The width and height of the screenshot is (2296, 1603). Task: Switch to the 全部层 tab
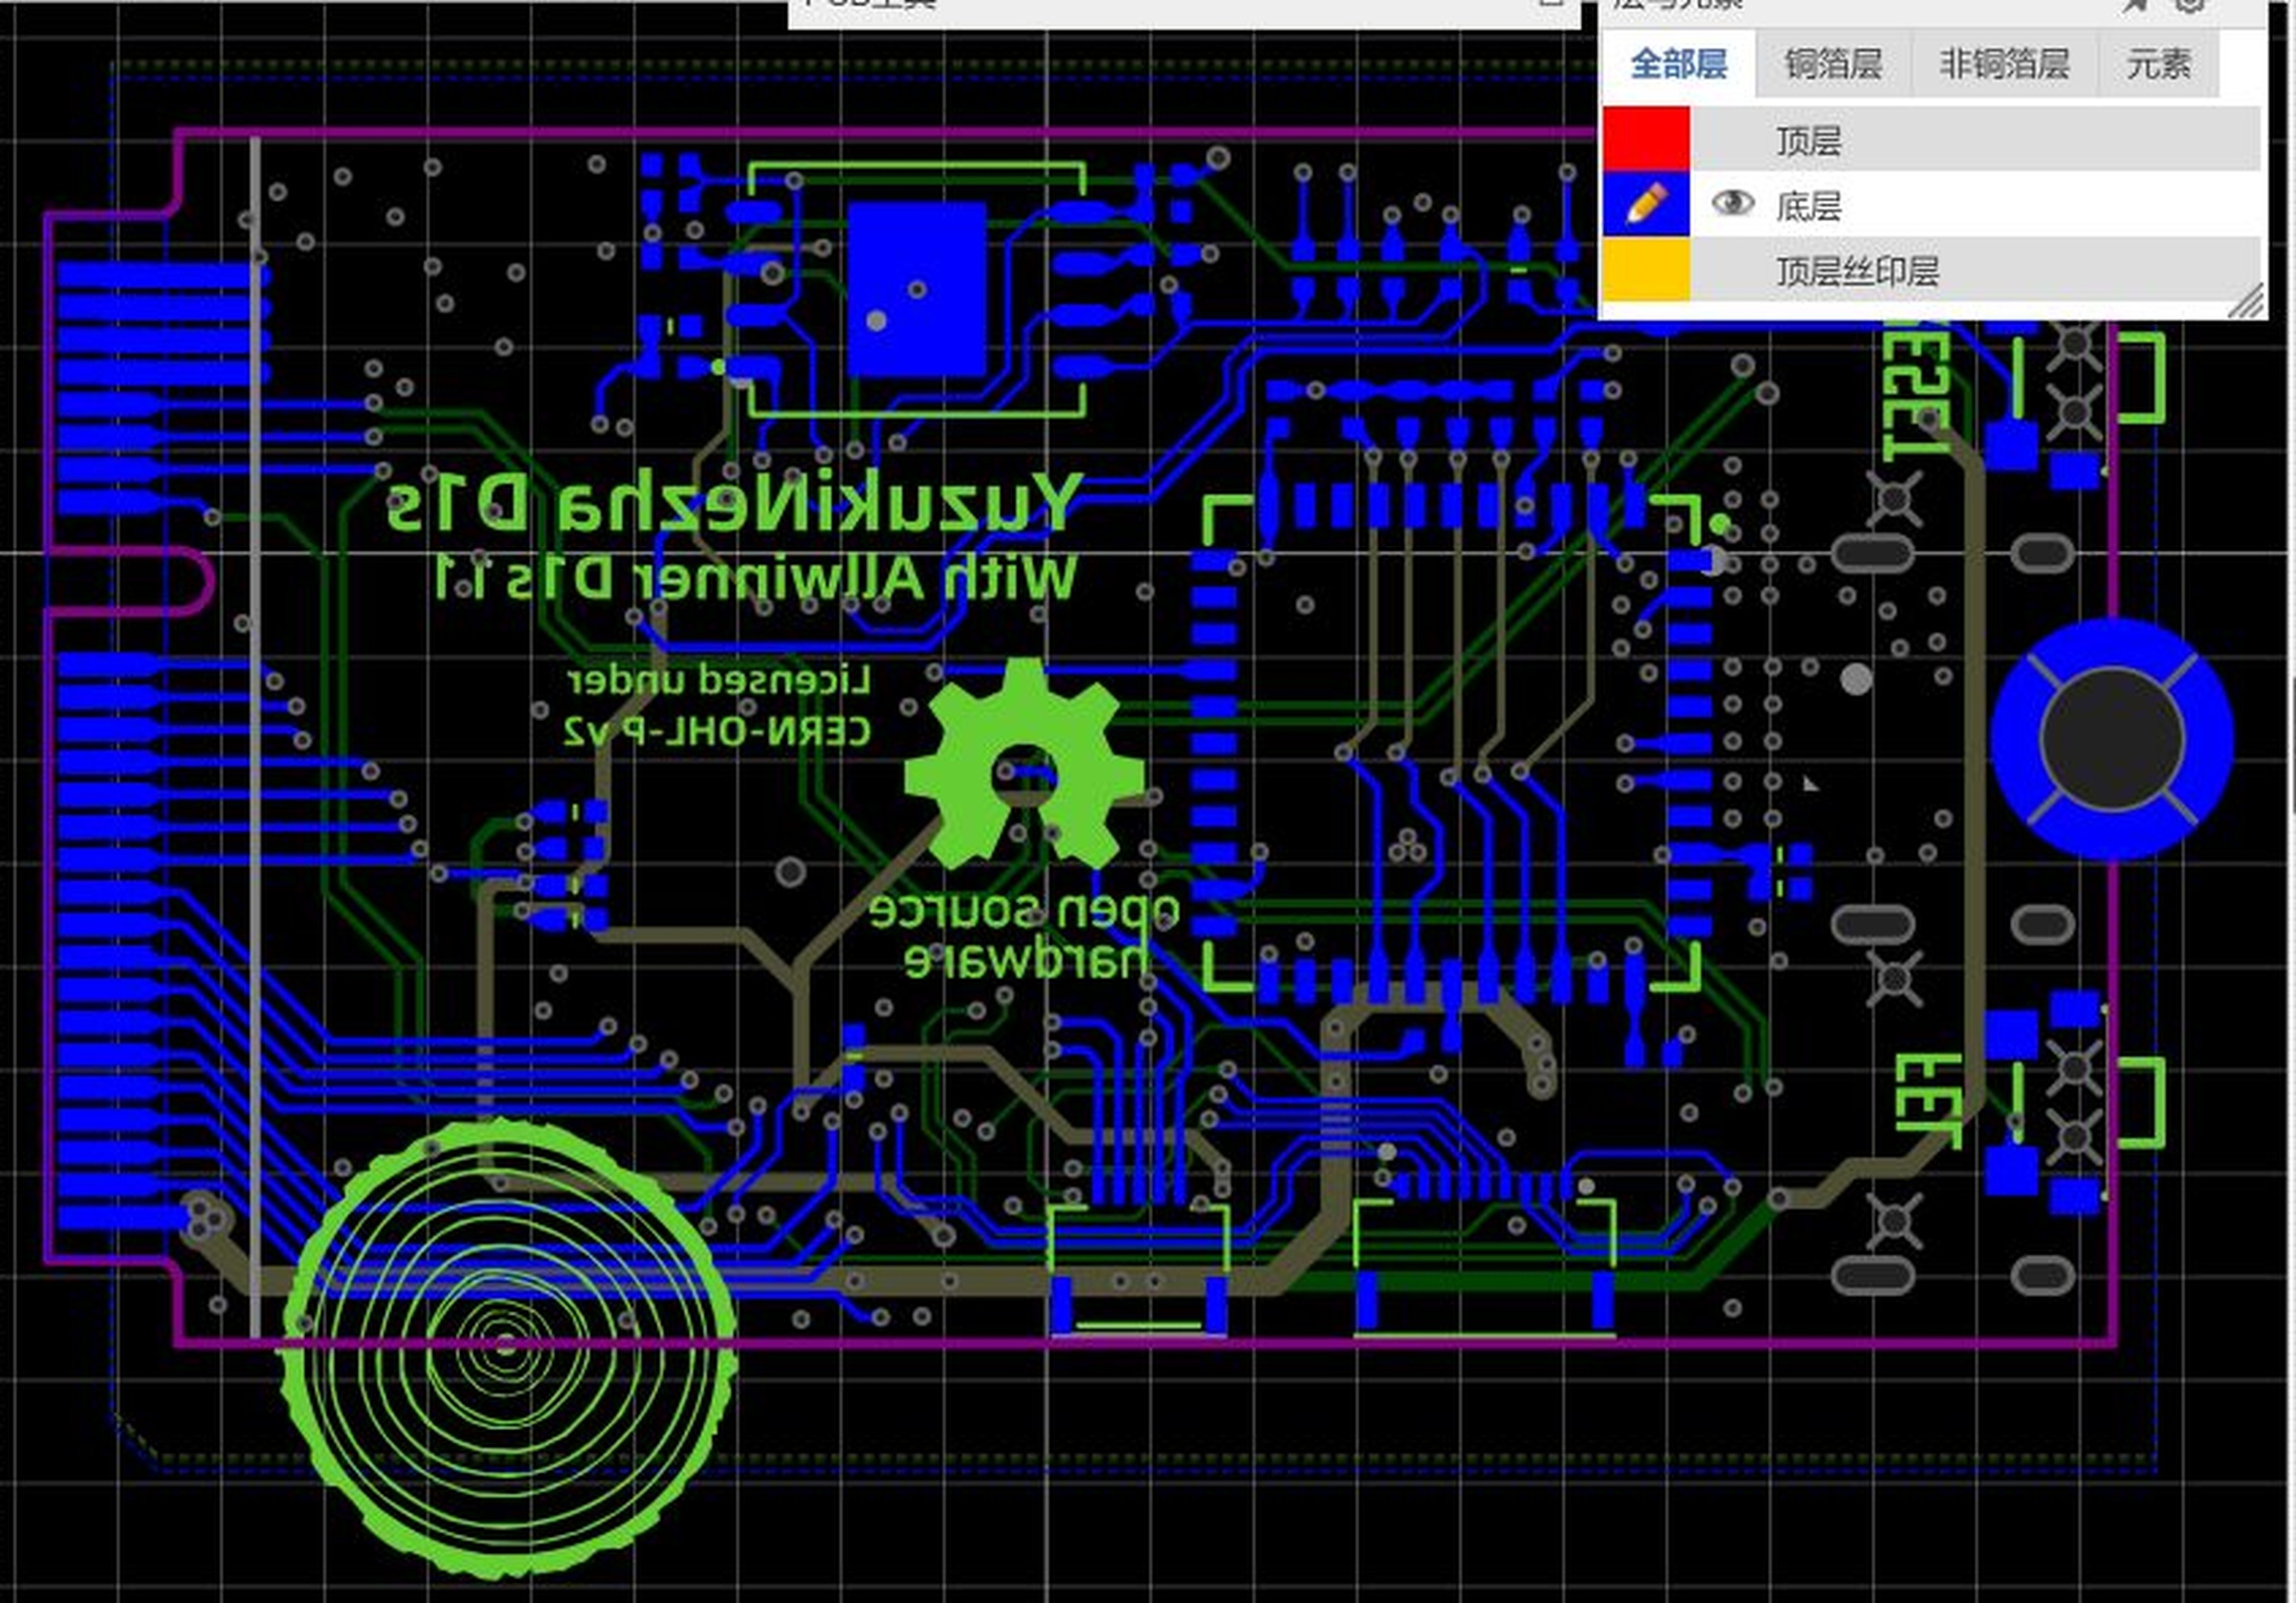coord(1678,64)
